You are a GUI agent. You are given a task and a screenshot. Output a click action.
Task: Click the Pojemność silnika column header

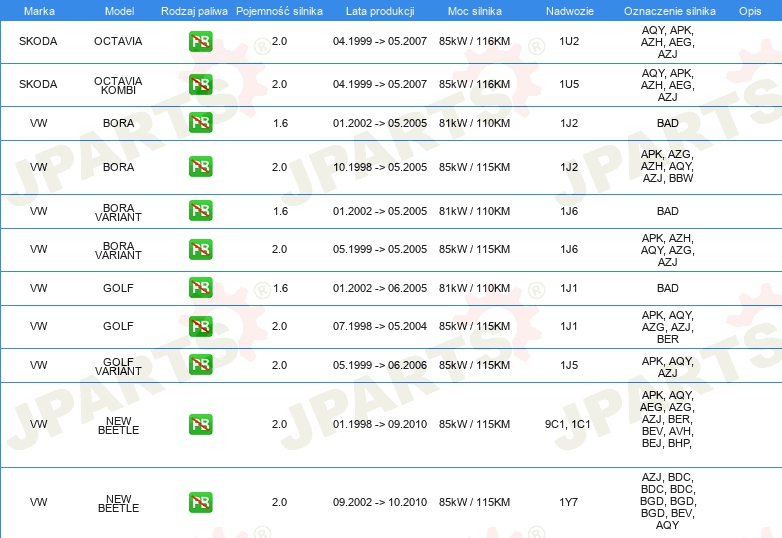279,11
